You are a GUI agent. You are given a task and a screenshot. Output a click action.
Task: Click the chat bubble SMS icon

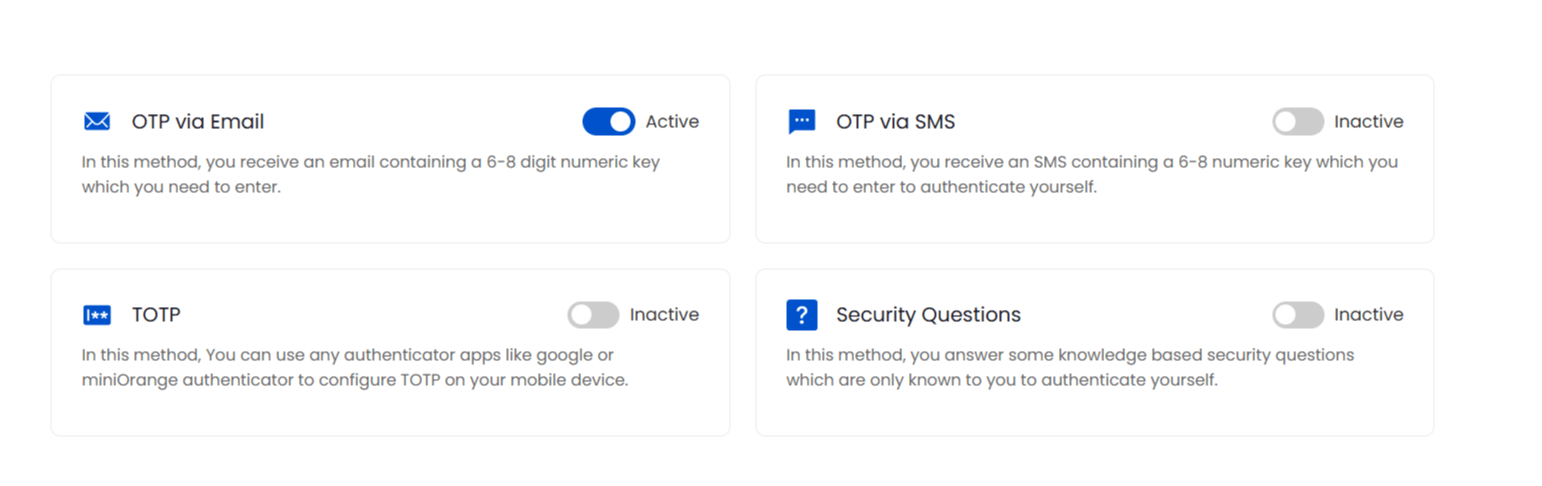point(801,122)
